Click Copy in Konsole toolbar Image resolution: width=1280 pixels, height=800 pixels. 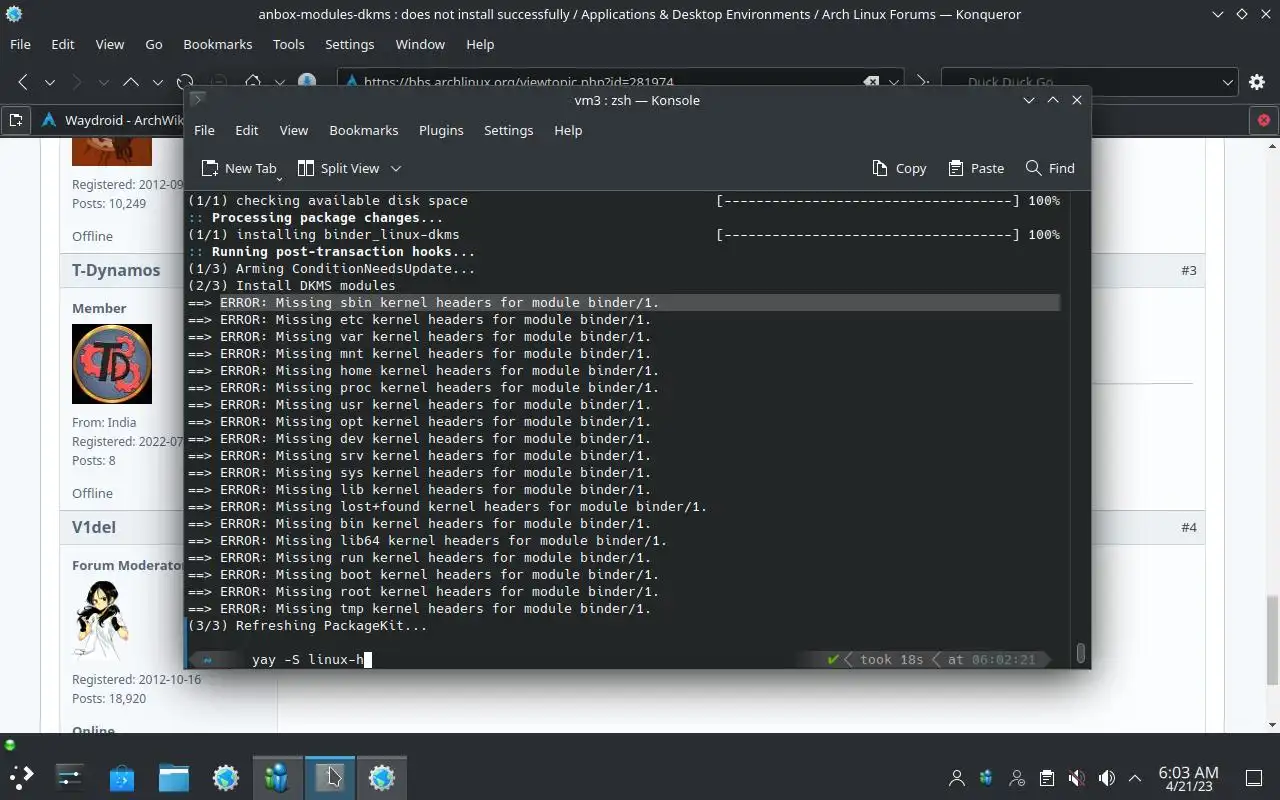899,168
